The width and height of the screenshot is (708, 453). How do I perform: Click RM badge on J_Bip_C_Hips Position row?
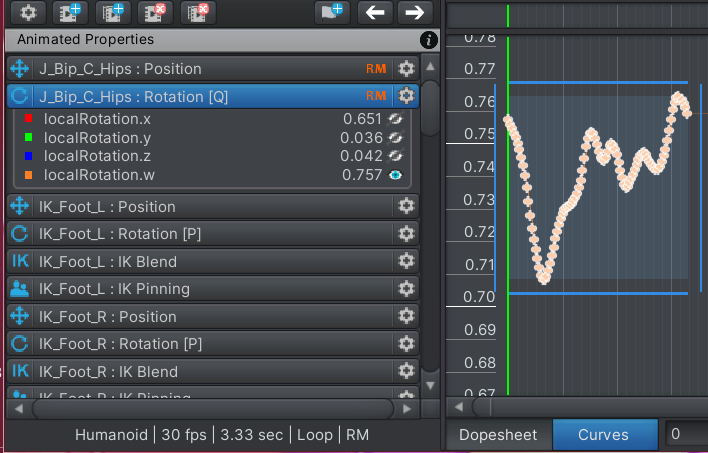click(x=376, y=69)
